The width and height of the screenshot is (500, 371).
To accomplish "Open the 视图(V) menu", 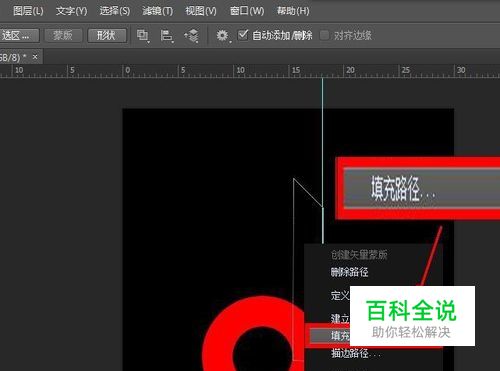I will pyautogui.click(x=201, y=11).
